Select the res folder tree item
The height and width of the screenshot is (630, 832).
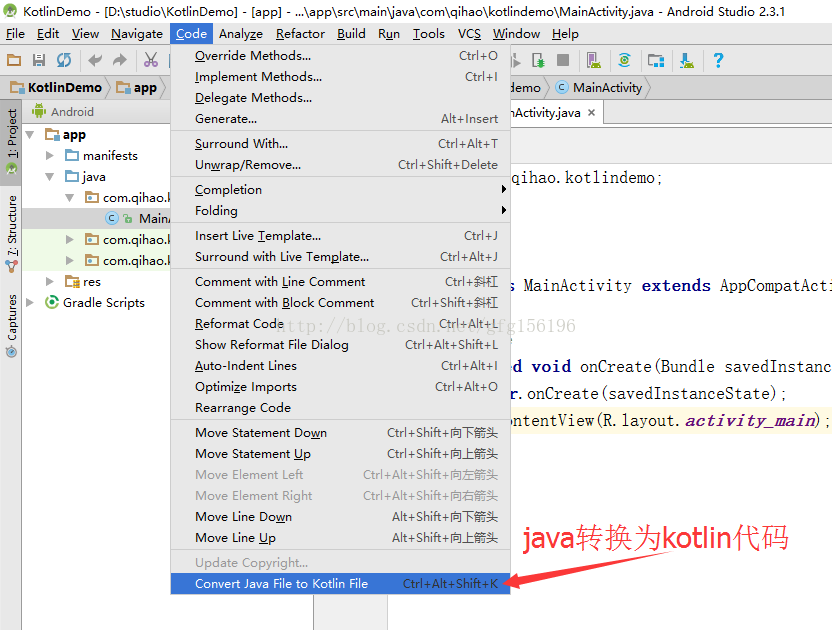point(83,281)
